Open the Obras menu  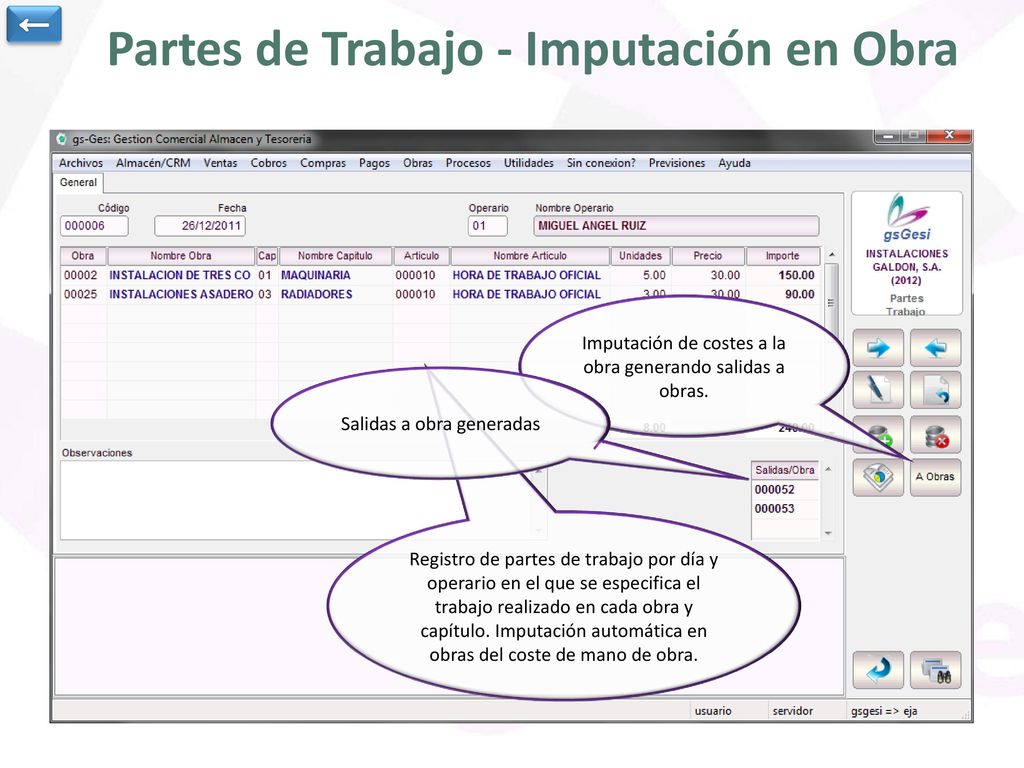click(x=417, y=163)
